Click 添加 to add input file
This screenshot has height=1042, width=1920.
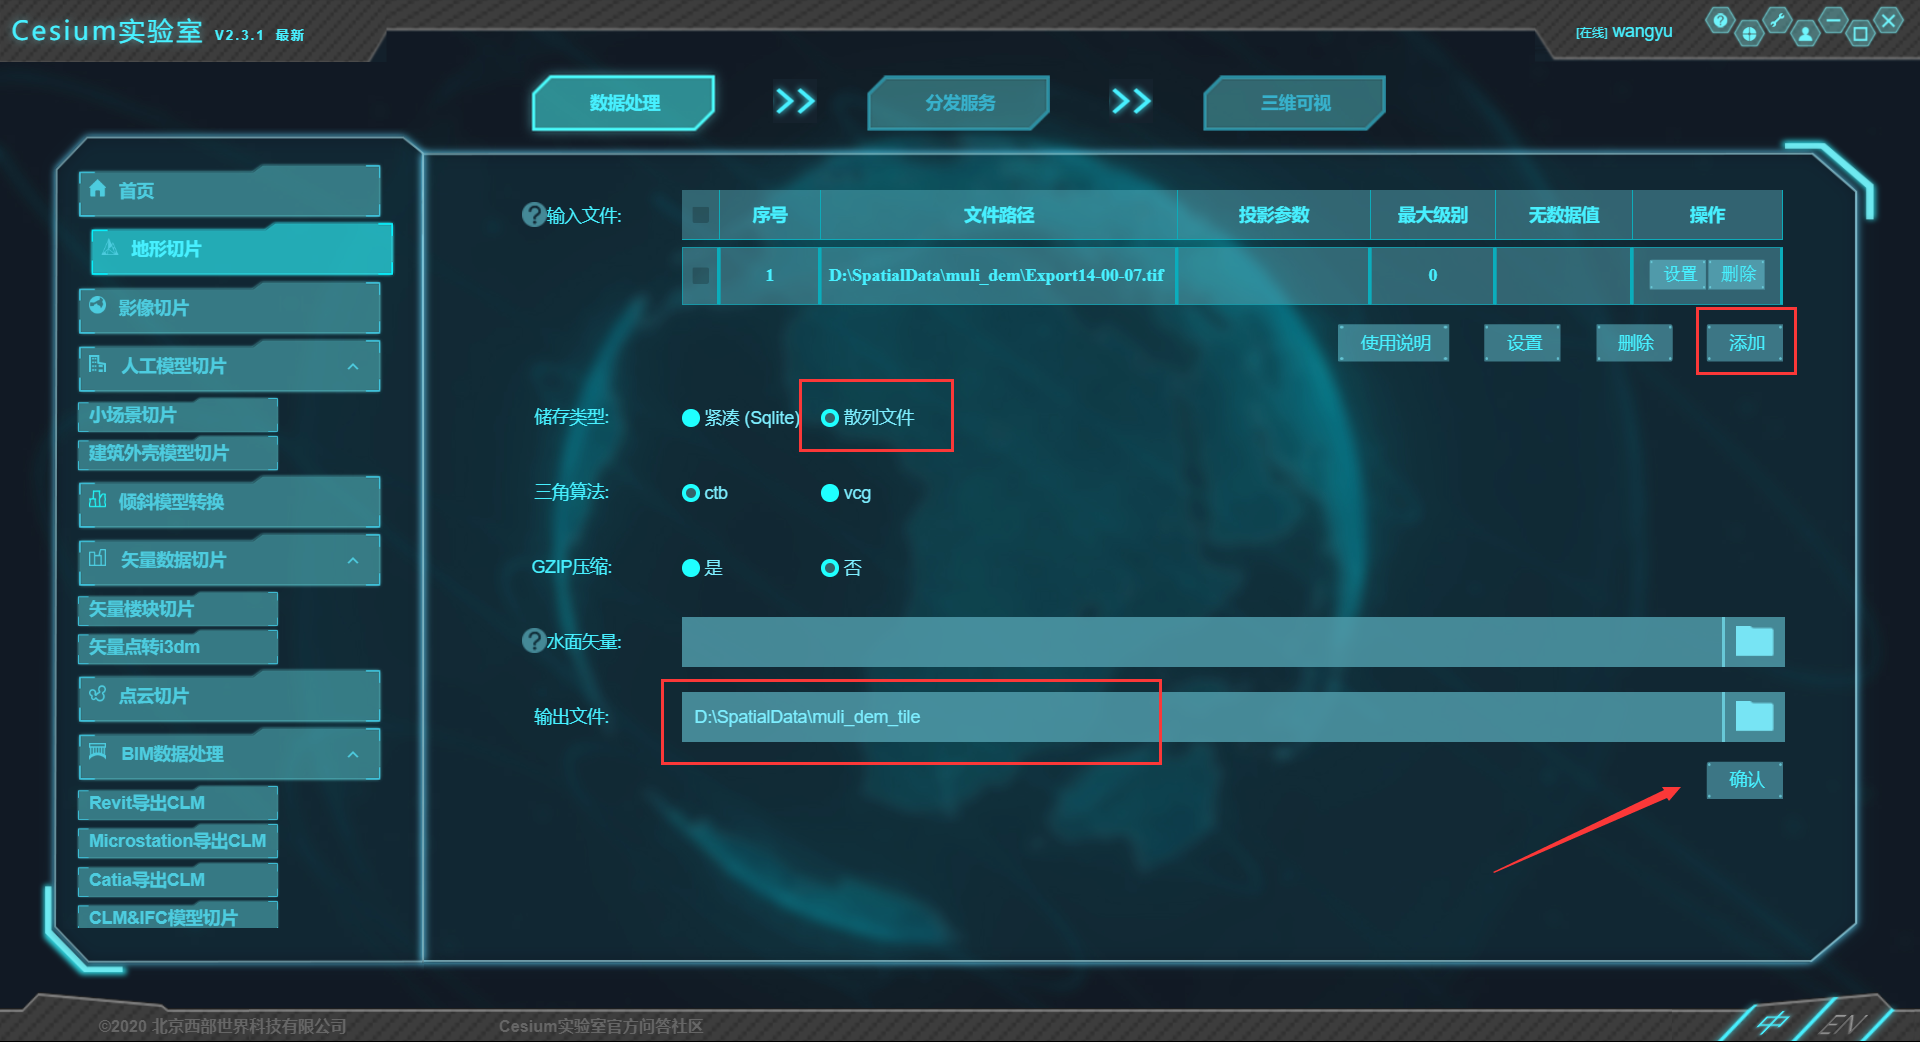[x=1746, y=343]
